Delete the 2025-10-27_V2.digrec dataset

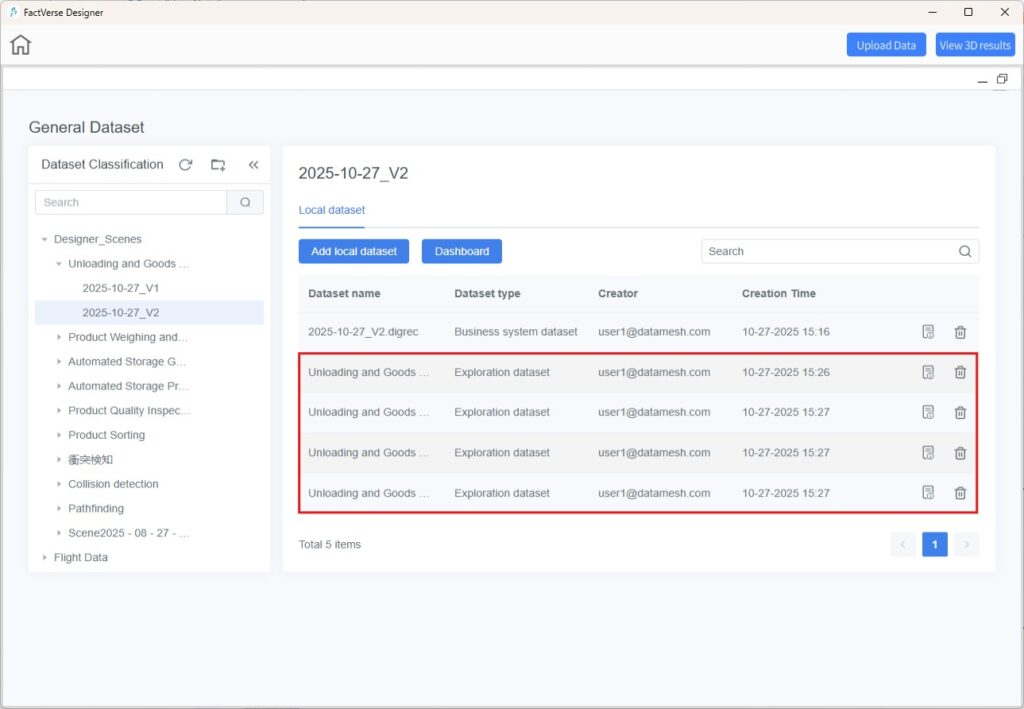point(960,332)
